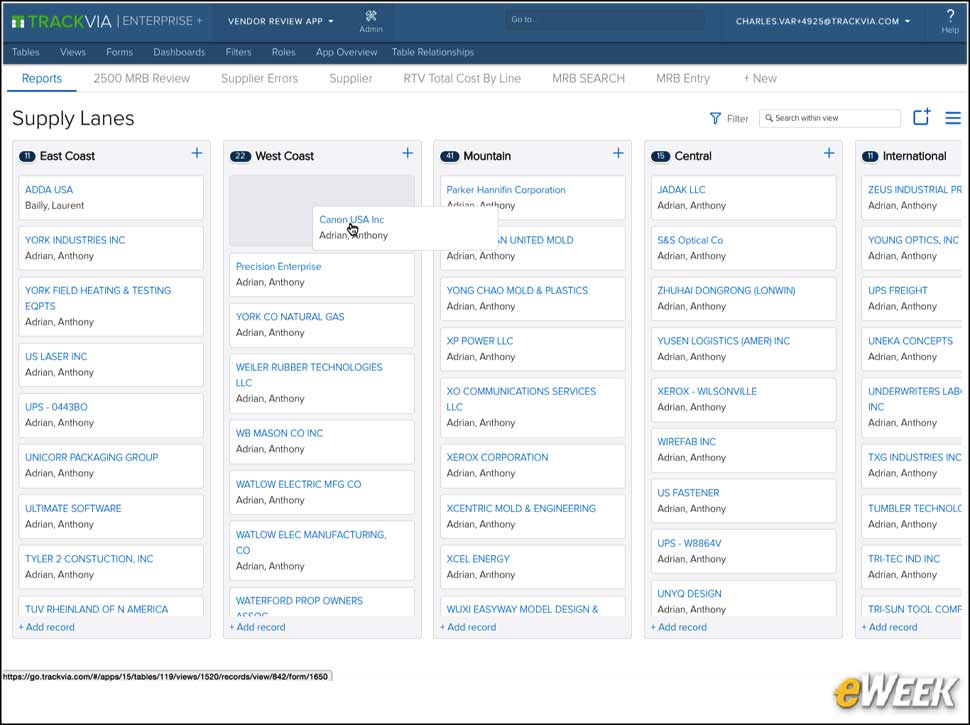Click Add record under International
Screen dimensions: 970x725
point(890,627)
